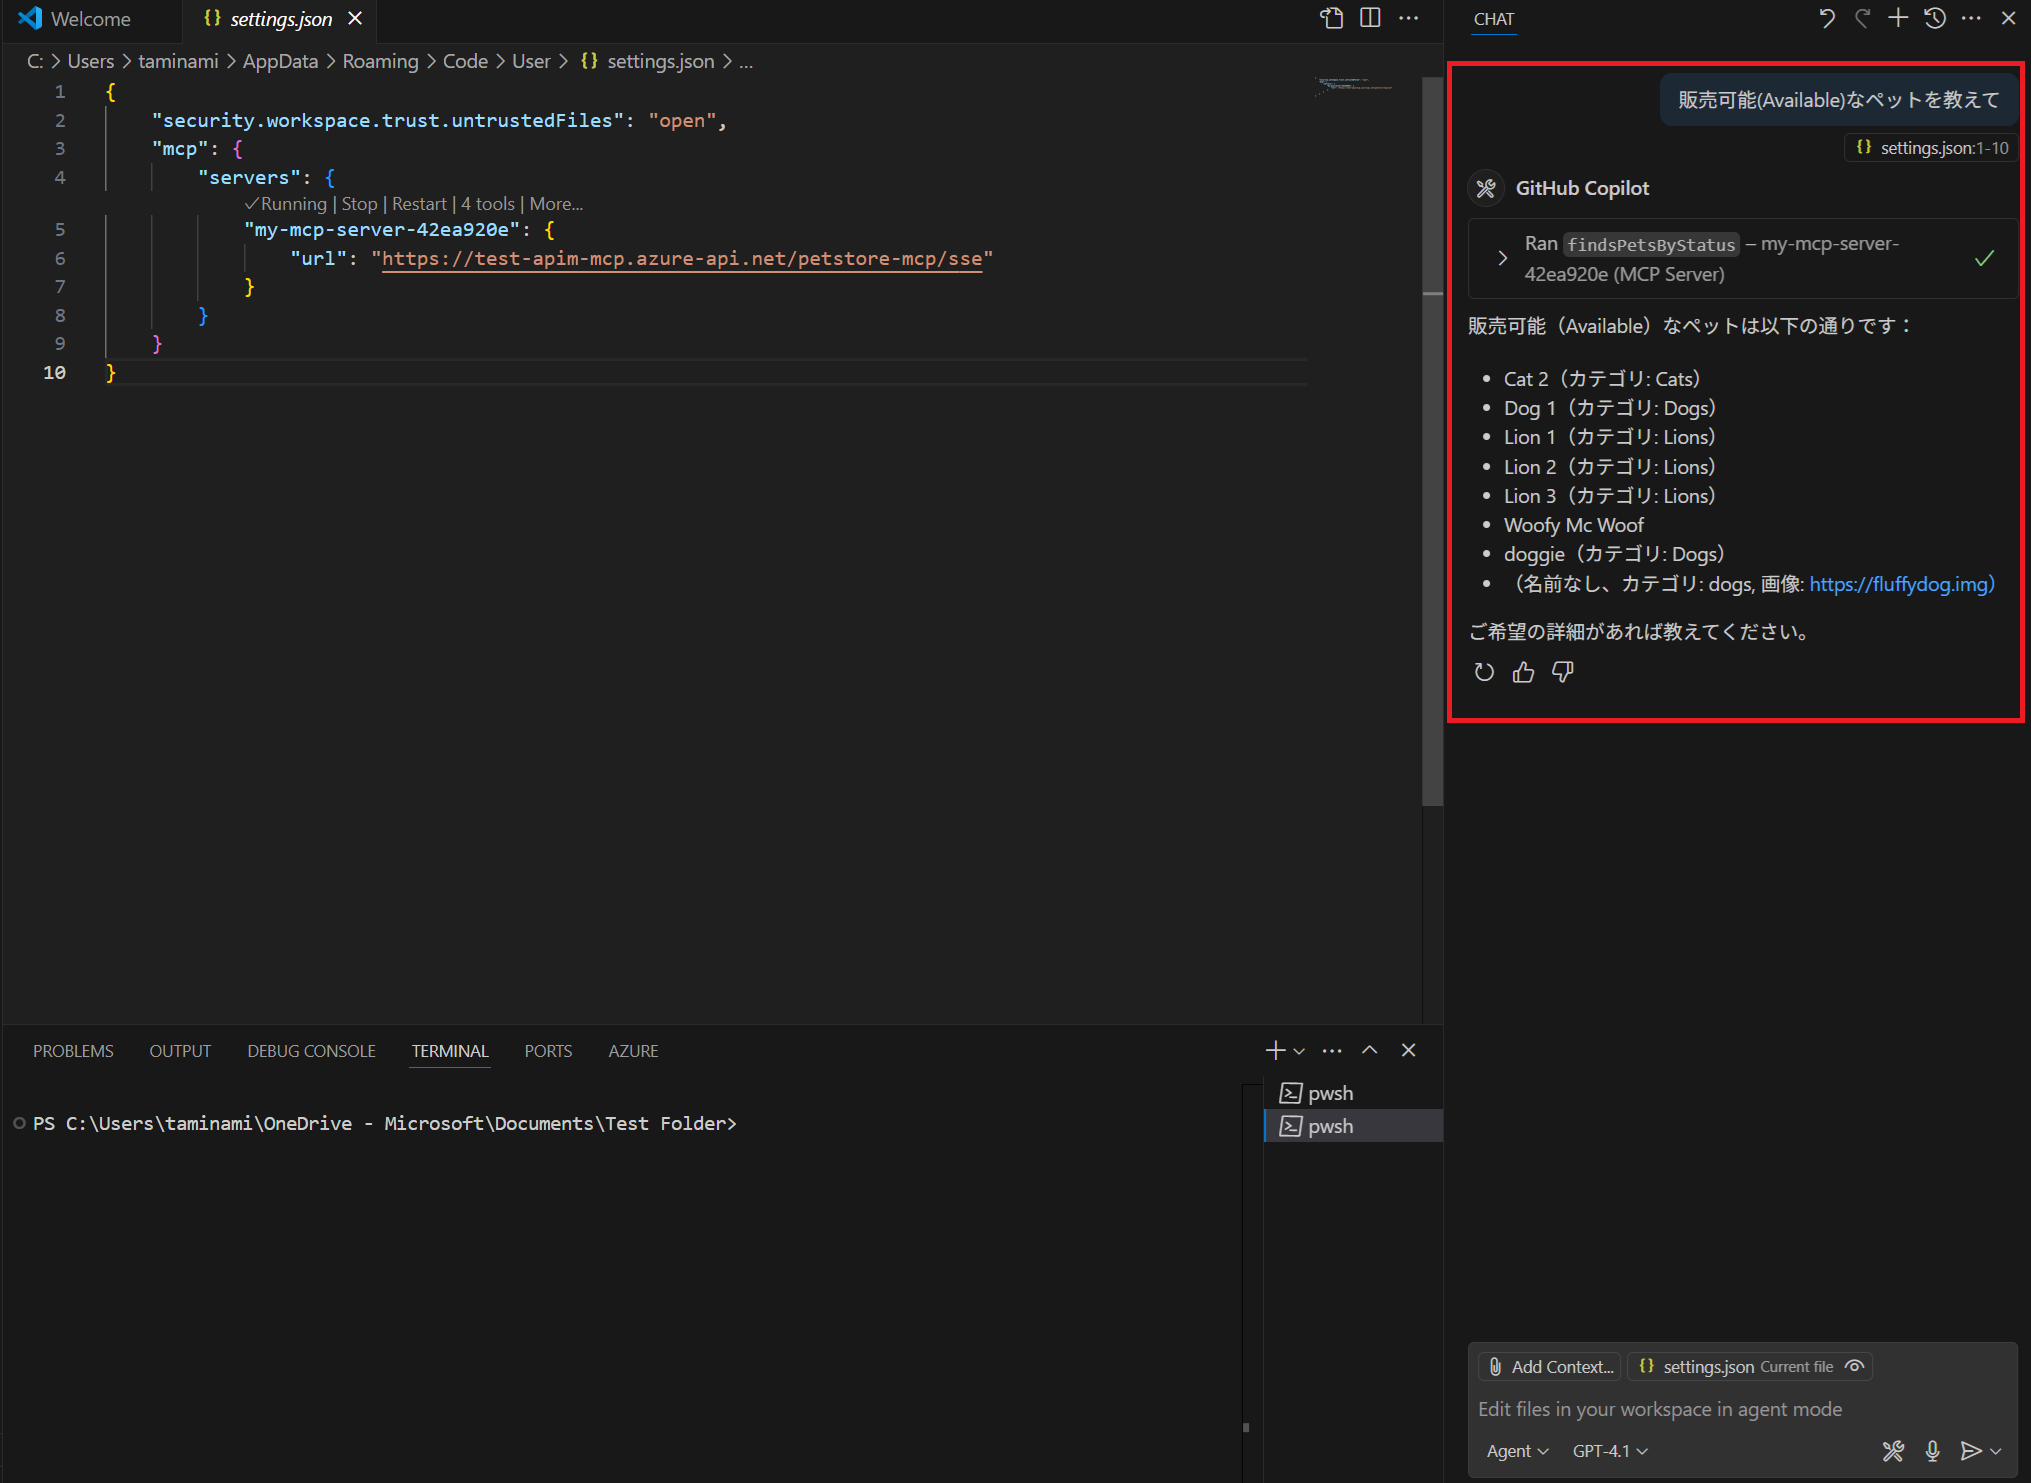Screen dimensions: 2031x1483
Task: Click taminami in the breadcrumb
Action: [178, 61]
